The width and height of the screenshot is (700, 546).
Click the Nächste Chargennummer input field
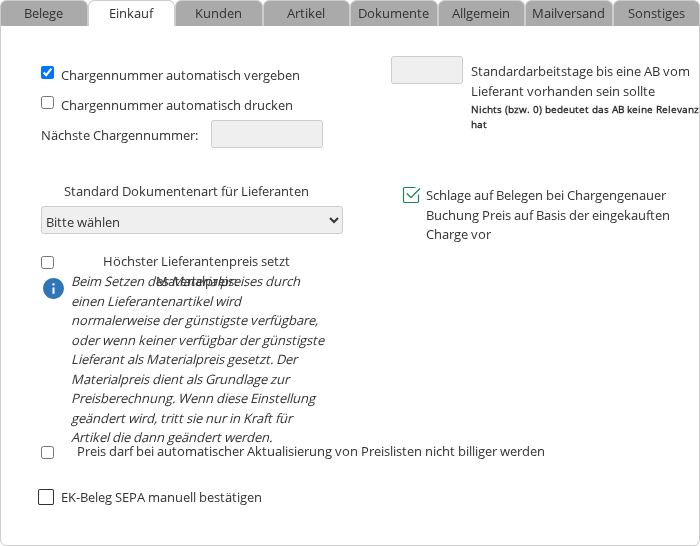(x=267, y=134)
